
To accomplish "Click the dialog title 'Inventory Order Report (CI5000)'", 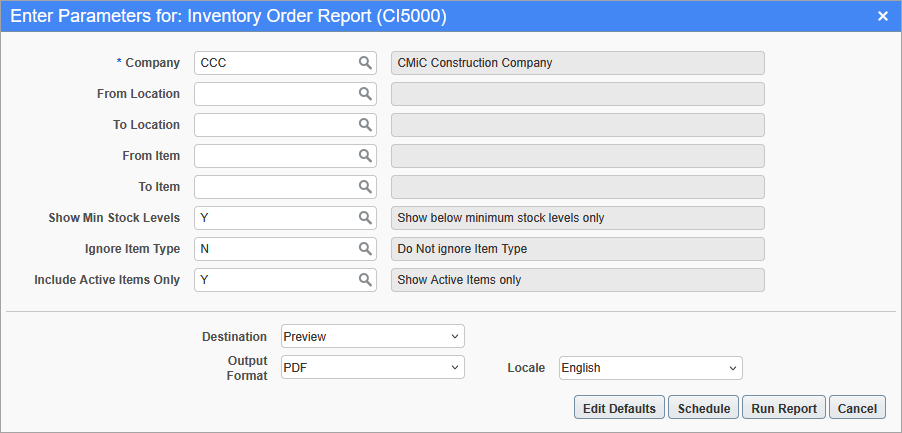I will tap(317, 17).
